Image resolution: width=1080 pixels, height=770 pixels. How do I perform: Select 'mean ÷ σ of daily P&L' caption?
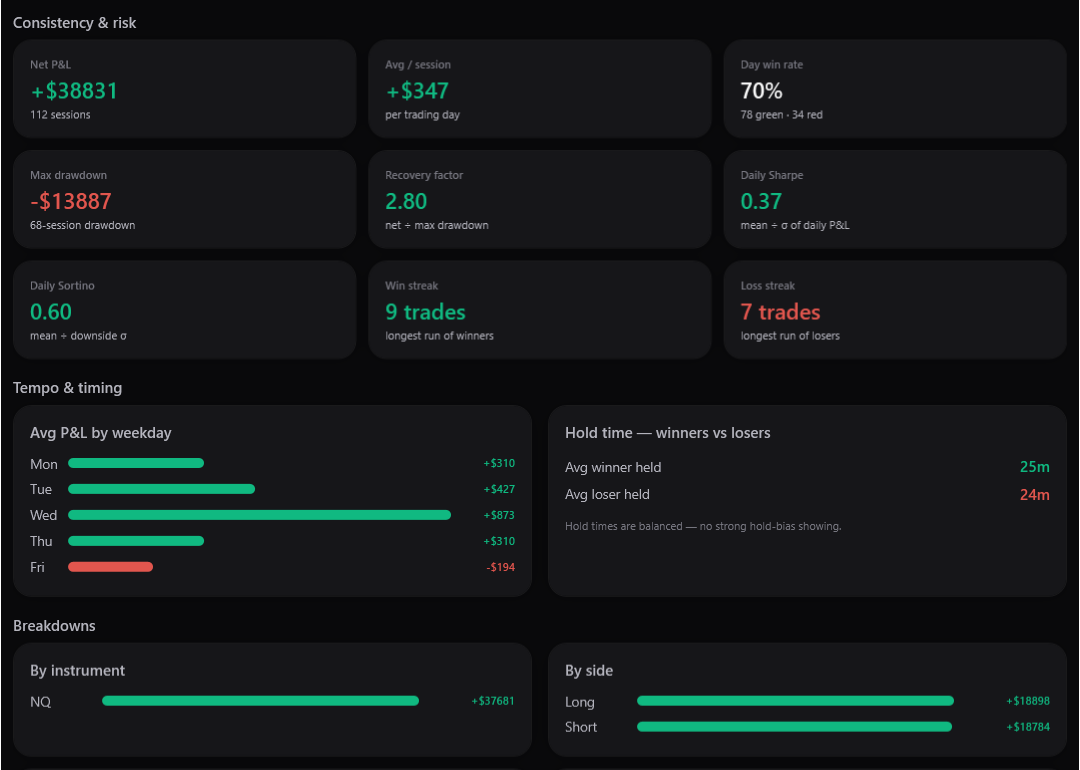pos(795,225)
